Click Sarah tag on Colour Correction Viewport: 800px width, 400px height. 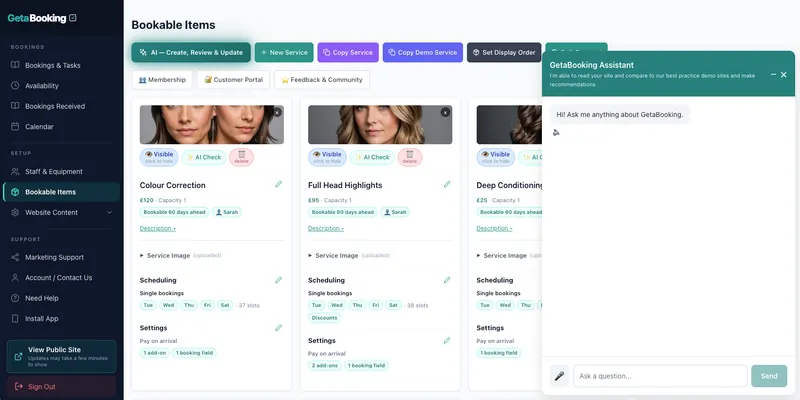coord(227,212)
